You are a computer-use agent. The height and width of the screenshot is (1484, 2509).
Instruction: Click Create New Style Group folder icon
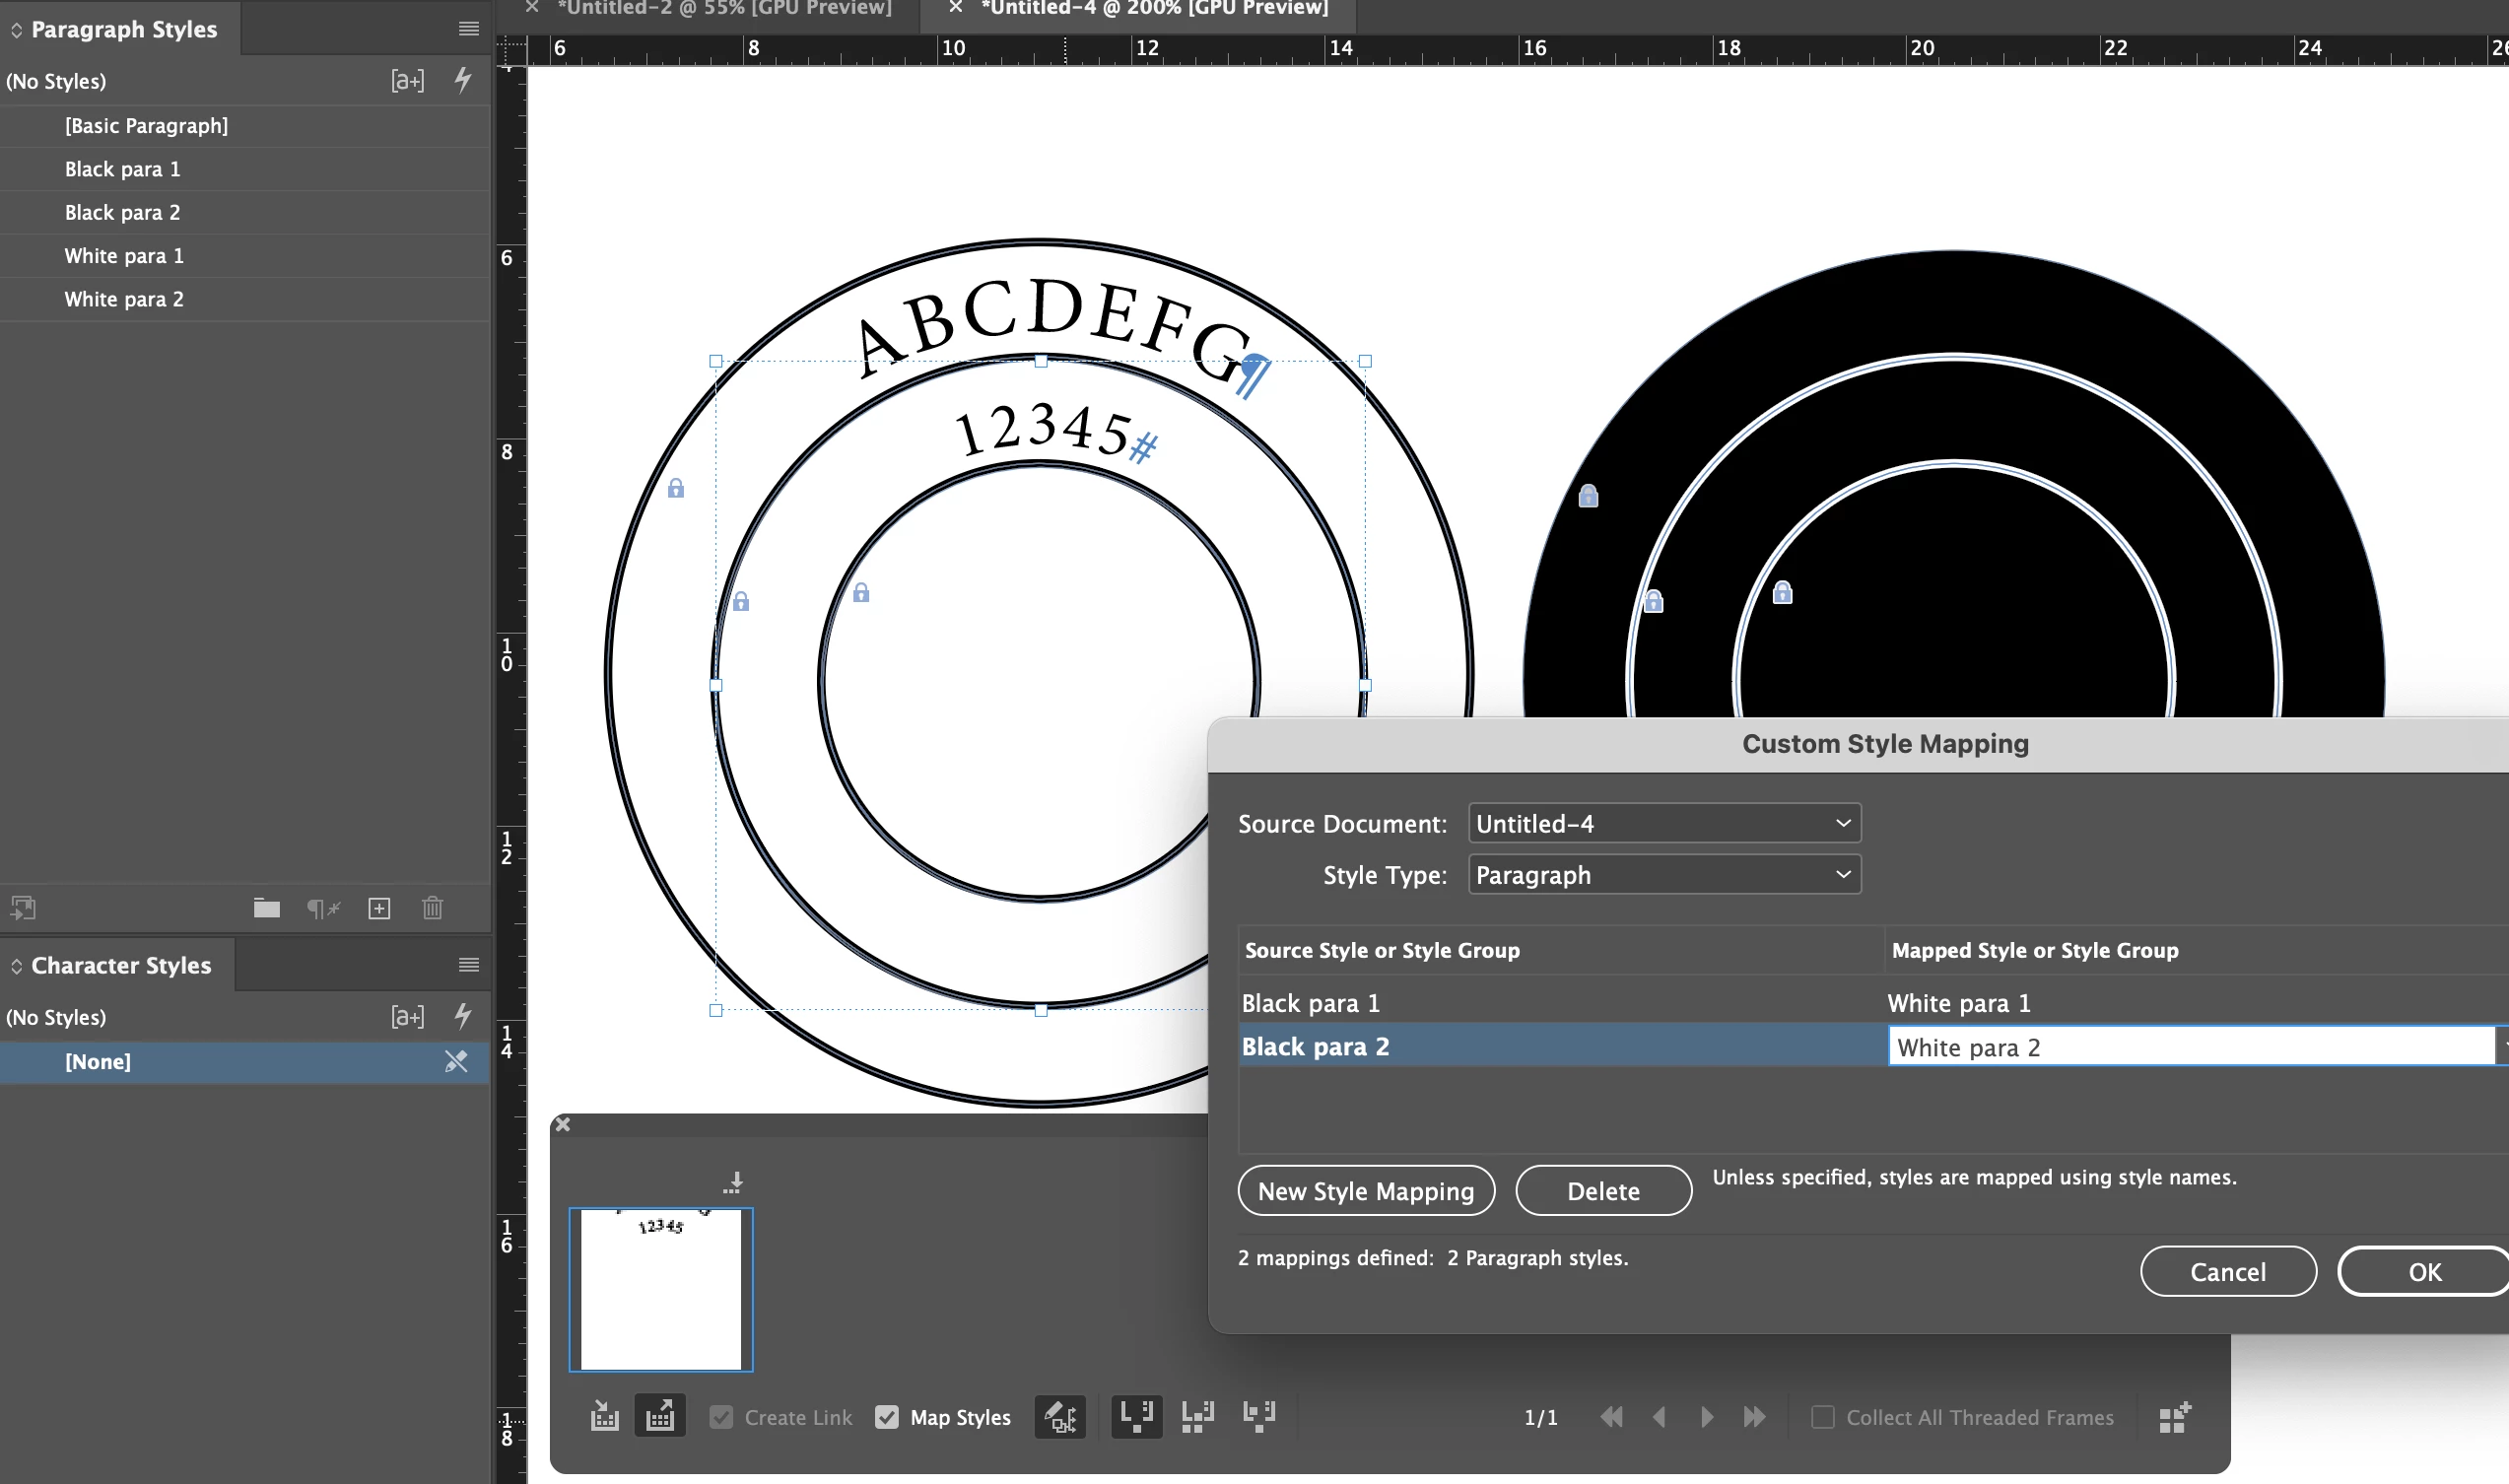click(x=266, y=908)
